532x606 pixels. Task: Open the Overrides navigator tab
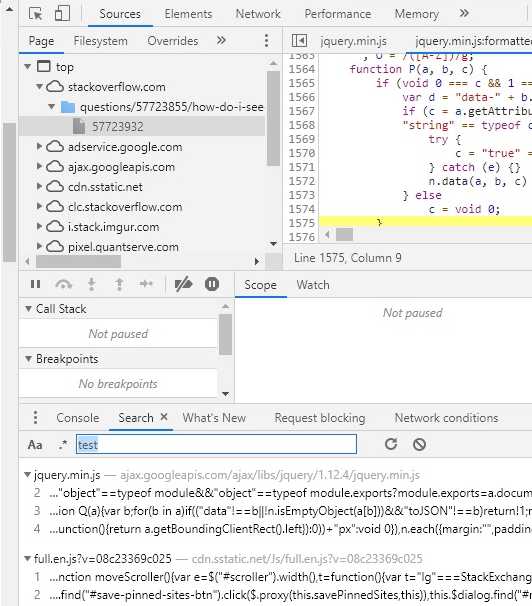[173, 41]
